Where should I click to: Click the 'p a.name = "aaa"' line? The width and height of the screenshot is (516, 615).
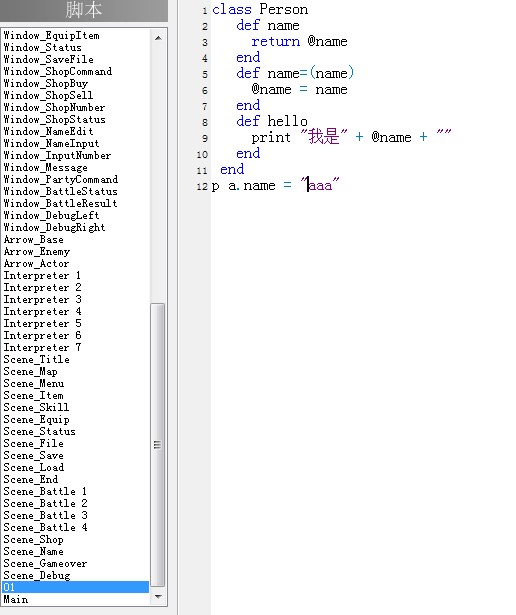click(276, 185)
